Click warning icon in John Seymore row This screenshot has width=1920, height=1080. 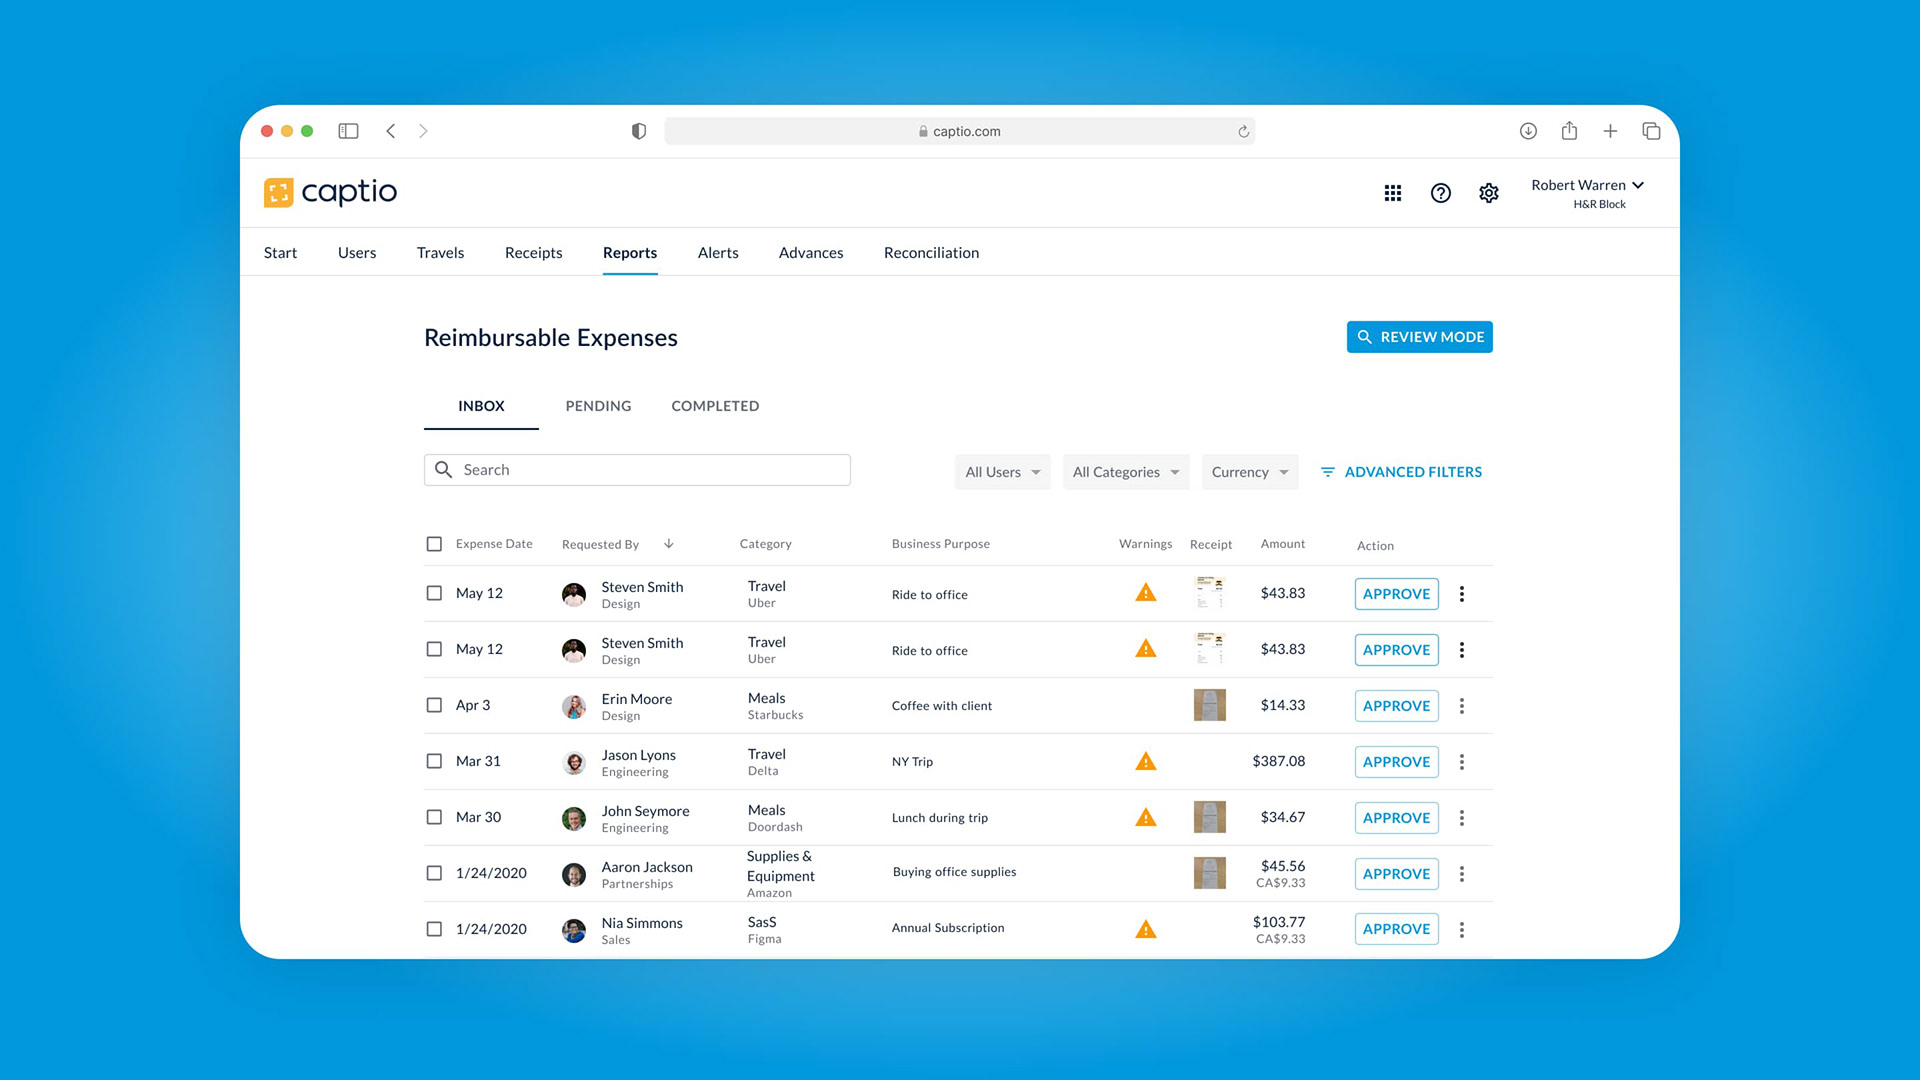tap(1146, 817)
